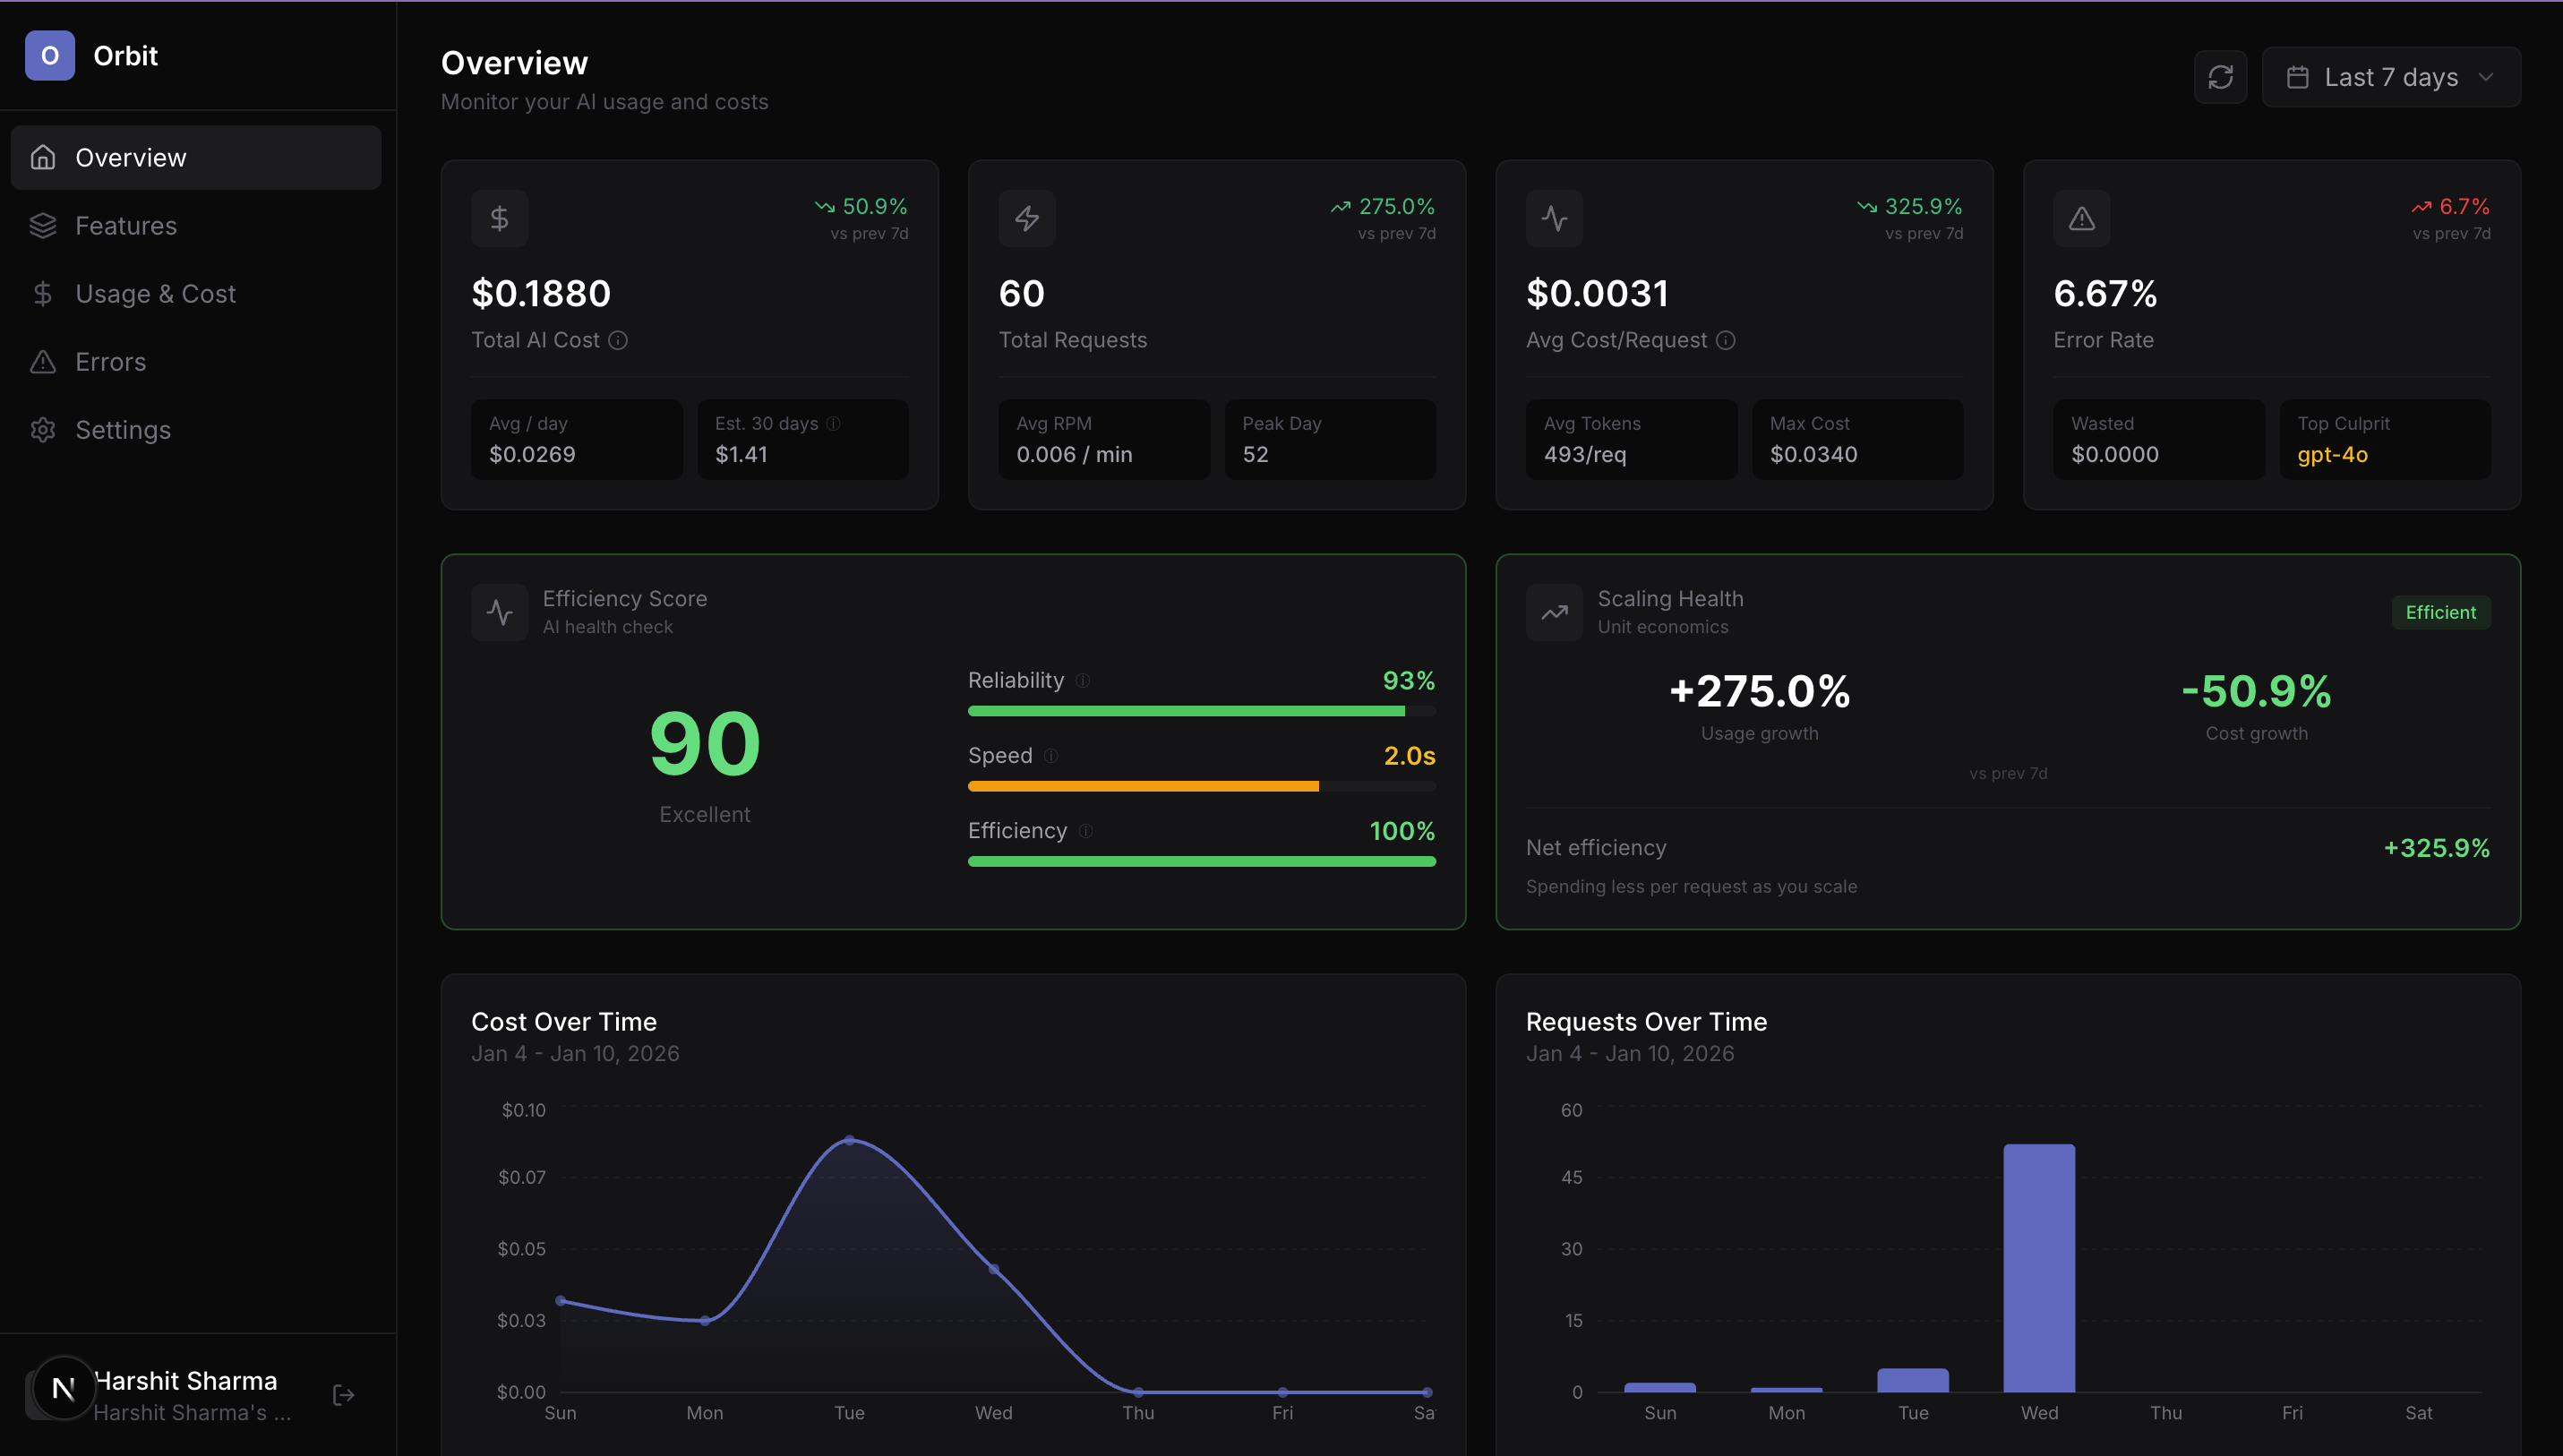The height and width of the screenshot is (1456, 2563).
Task: Click Harshit Sharma's profile avatar
Action: 63,1388
